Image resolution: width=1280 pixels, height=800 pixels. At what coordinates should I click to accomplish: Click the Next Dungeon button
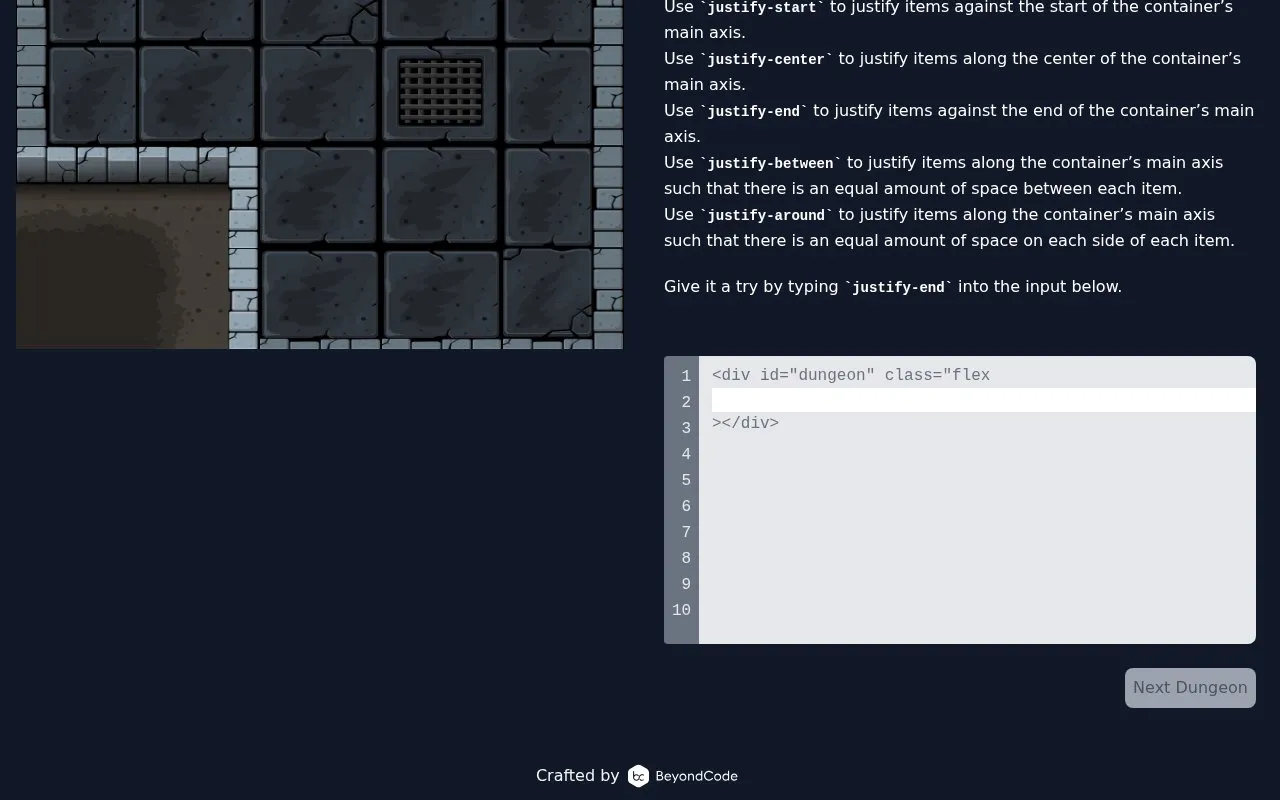(x=1190, y=688)
